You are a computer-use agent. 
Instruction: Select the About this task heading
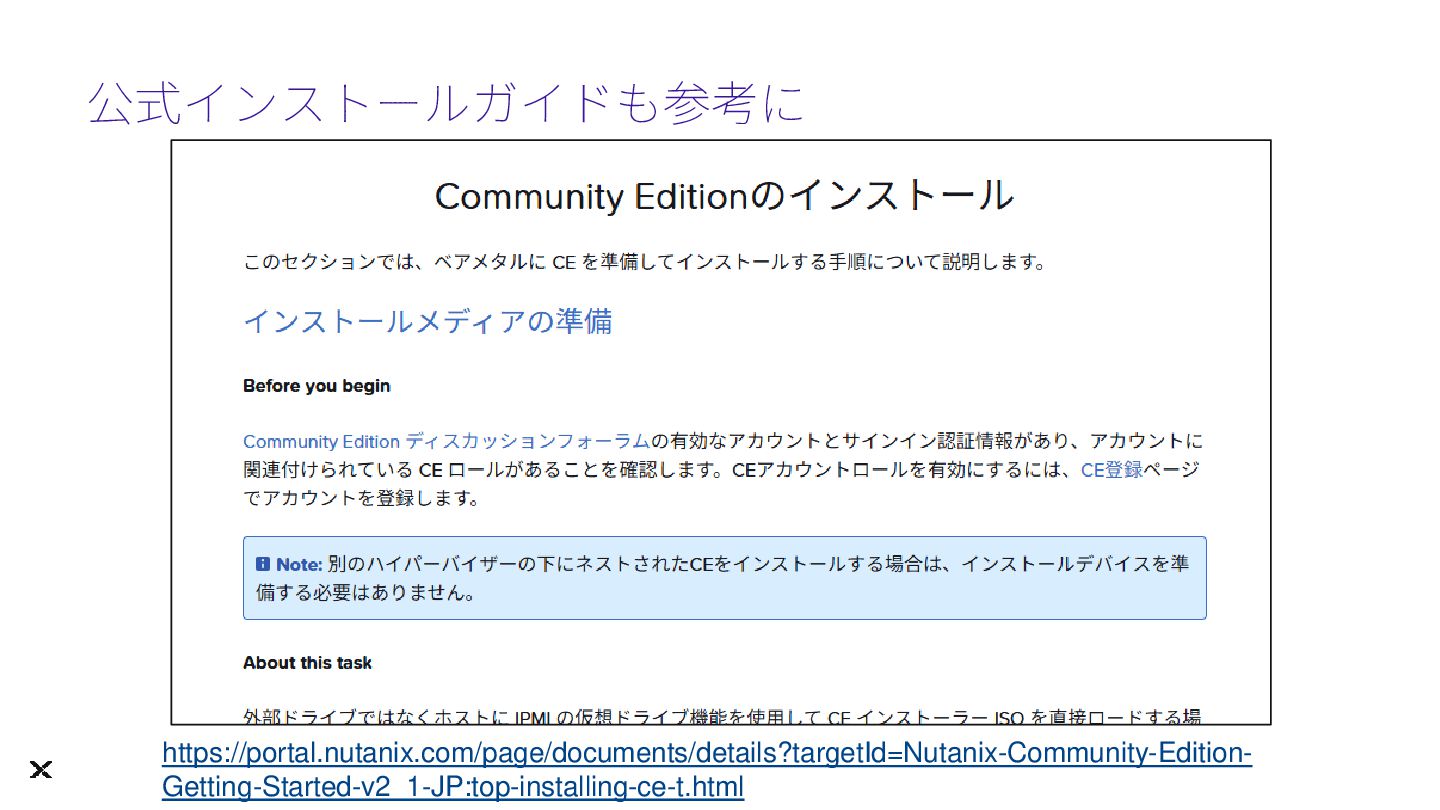coord(307,663)
